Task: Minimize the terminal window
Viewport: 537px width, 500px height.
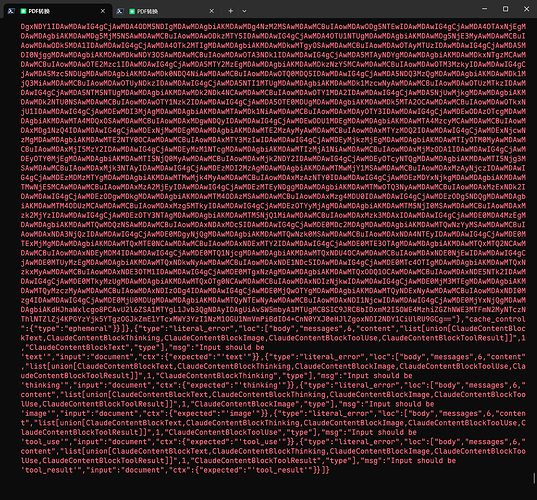Action: click(x=484, y=9)
